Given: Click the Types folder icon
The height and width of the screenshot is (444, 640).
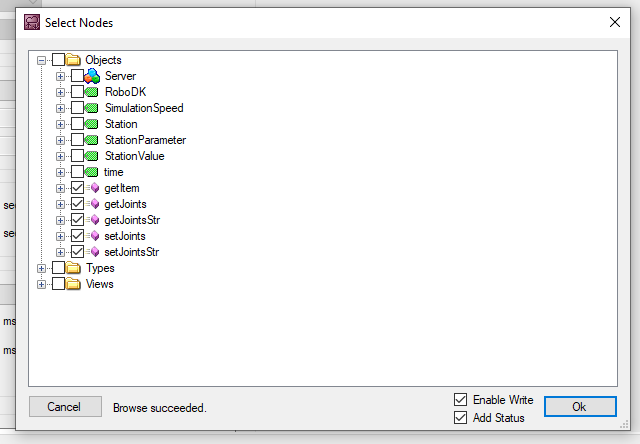Looking at the screenshot, I should pyautogui.click(x=73, y=268).
